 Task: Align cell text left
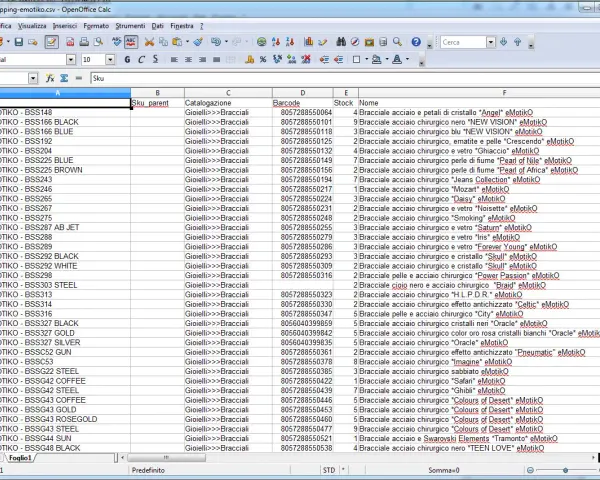174,59
